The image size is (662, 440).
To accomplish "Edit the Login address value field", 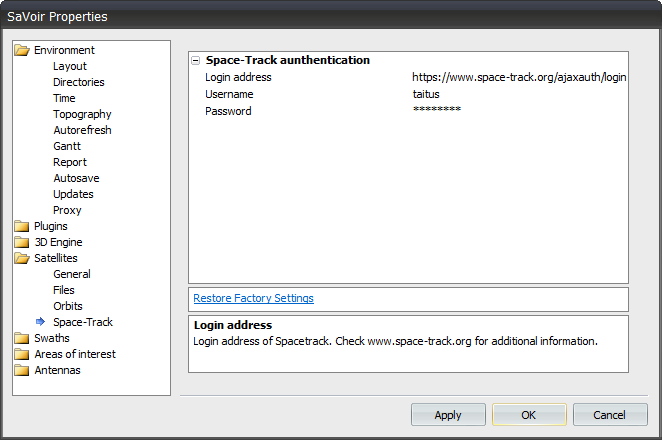I will click(518, 77).
